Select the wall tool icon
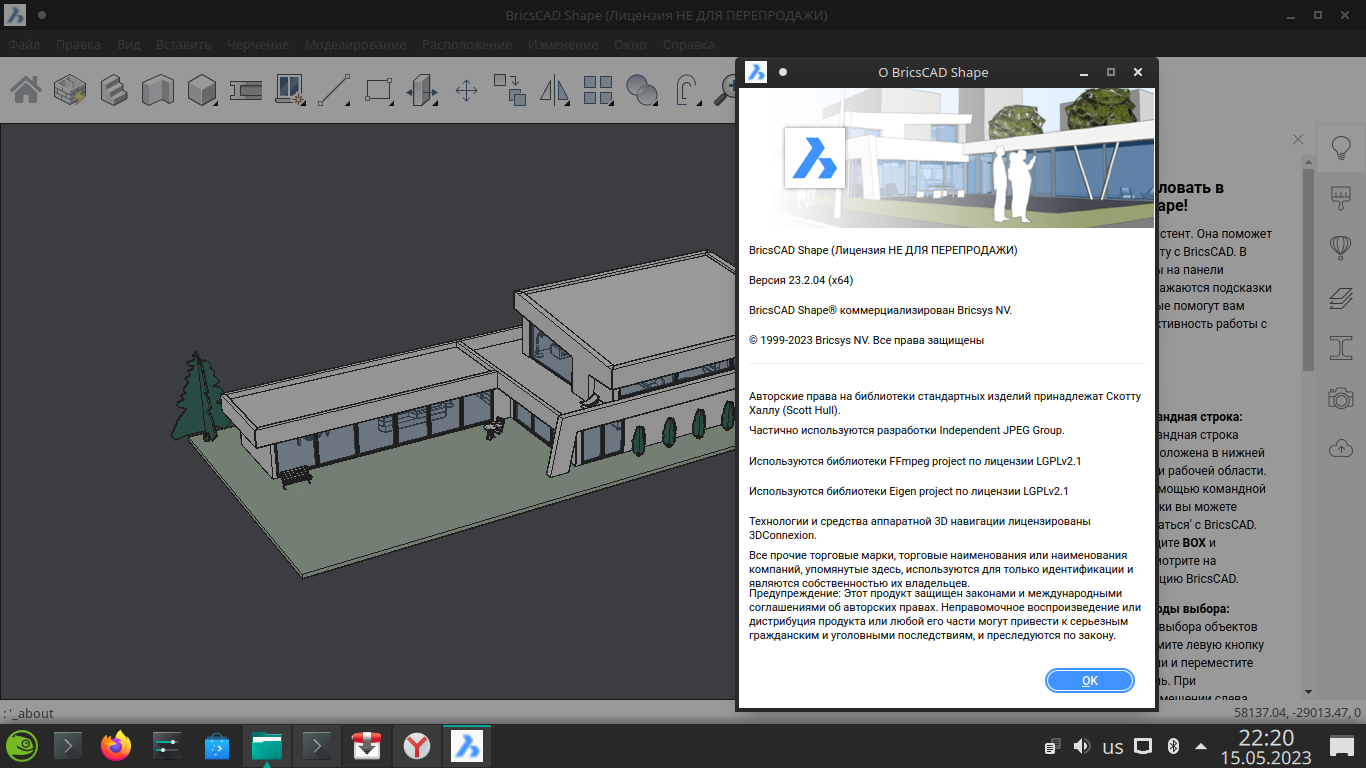 point(157,90)
